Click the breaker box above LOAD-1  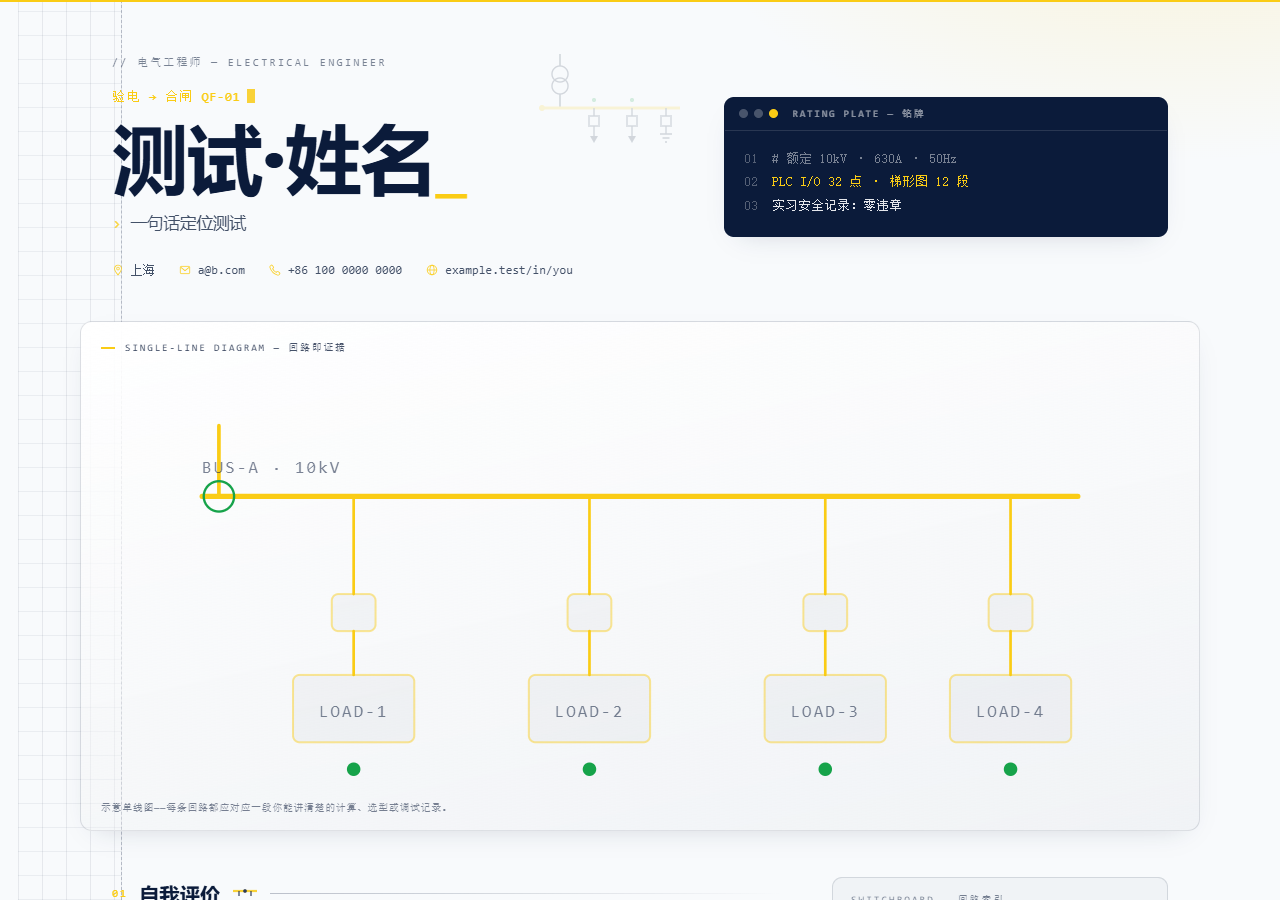[354, 613]
